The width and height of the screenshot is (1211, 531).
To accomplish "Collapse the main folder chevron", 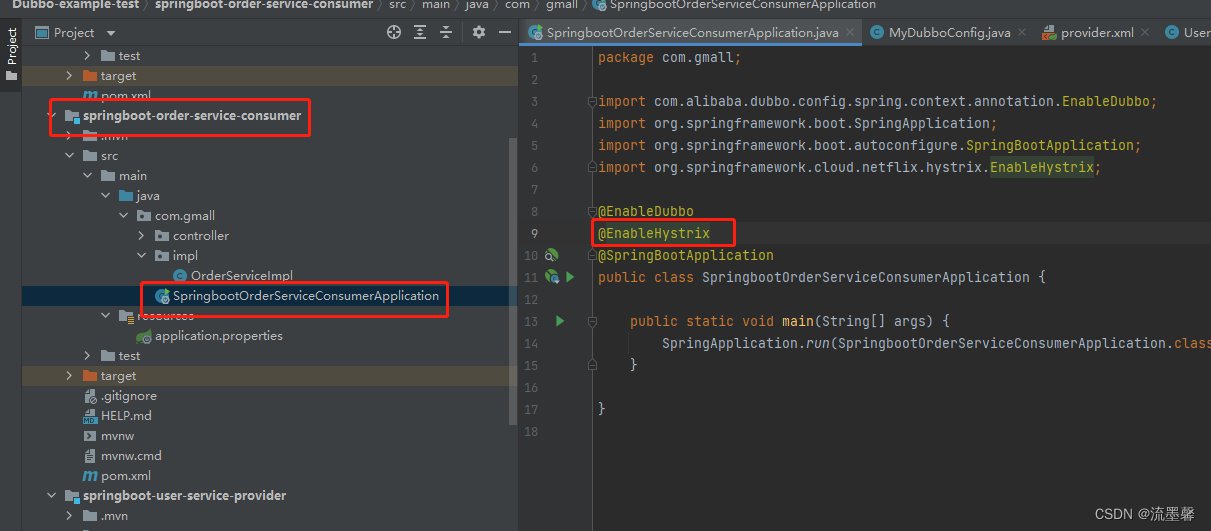I will [87, 176].
